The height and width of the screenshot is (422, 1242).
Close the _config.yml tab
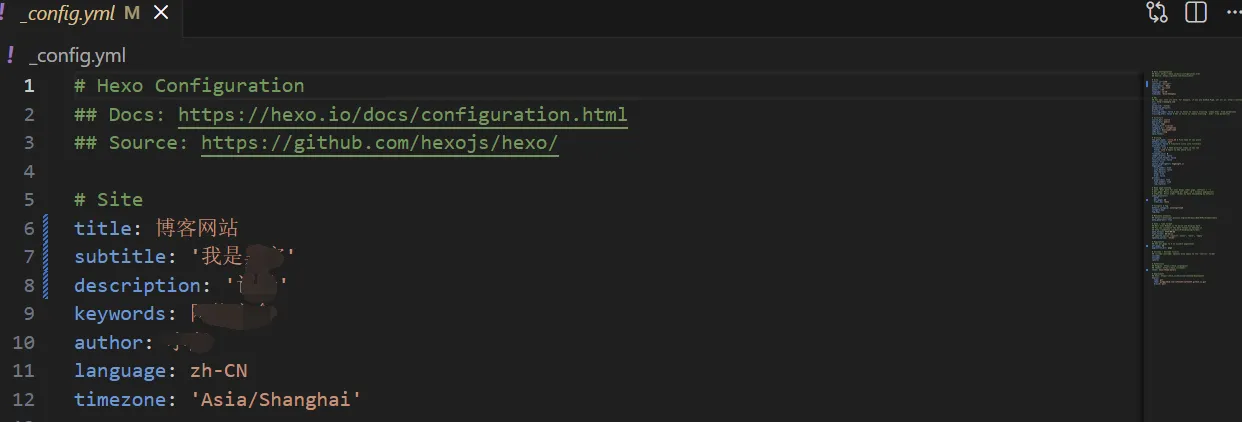161,12
